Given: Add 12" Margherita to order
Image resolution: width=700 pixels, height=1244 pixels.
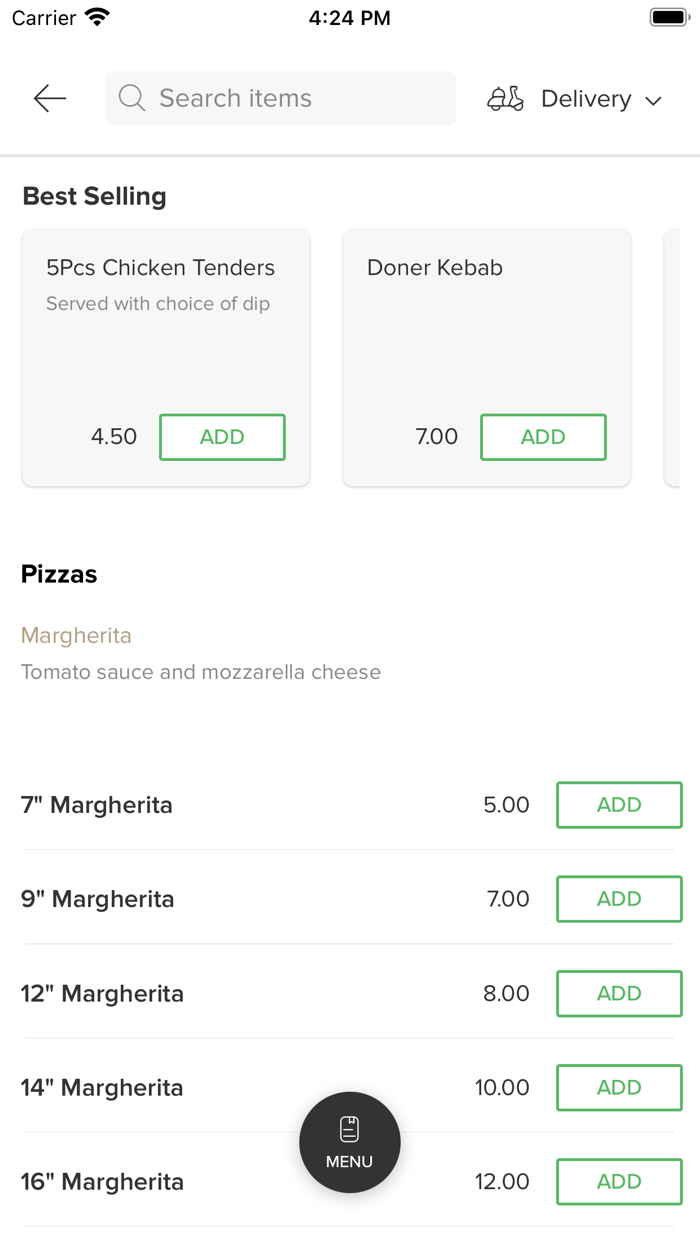Looking at the screenshot, I should [619, 993].
